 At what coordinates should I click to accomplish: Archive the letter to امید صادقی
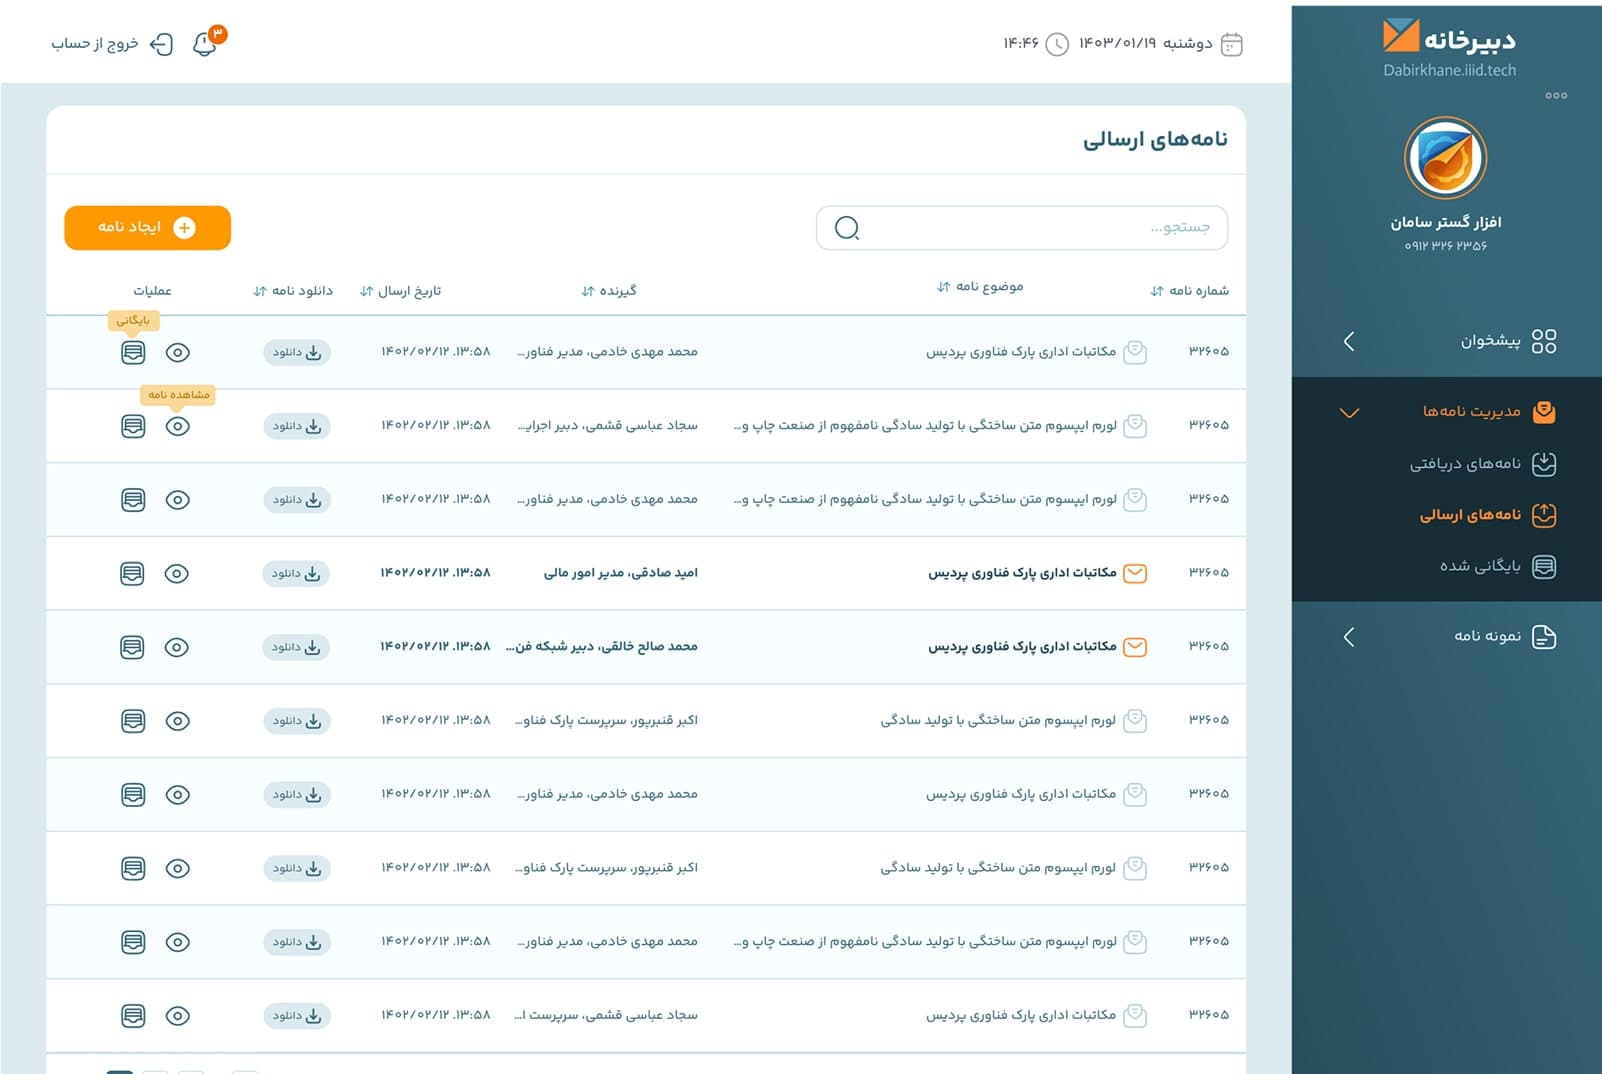click(132, 573)
